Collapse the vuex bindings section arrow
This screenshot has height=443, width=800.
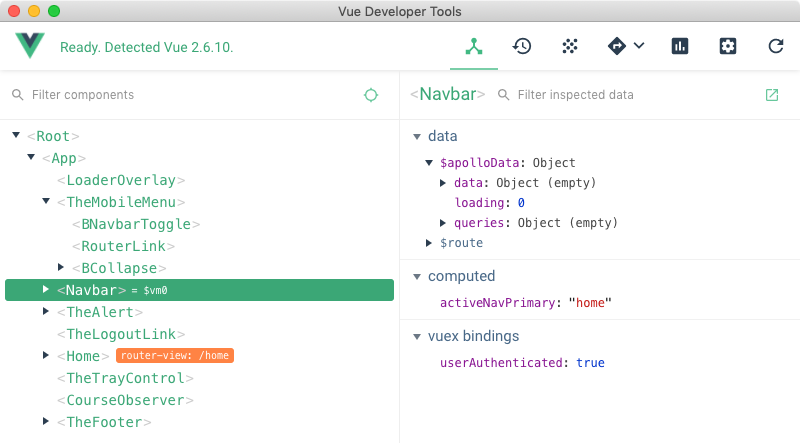click(x=417, y=337)
